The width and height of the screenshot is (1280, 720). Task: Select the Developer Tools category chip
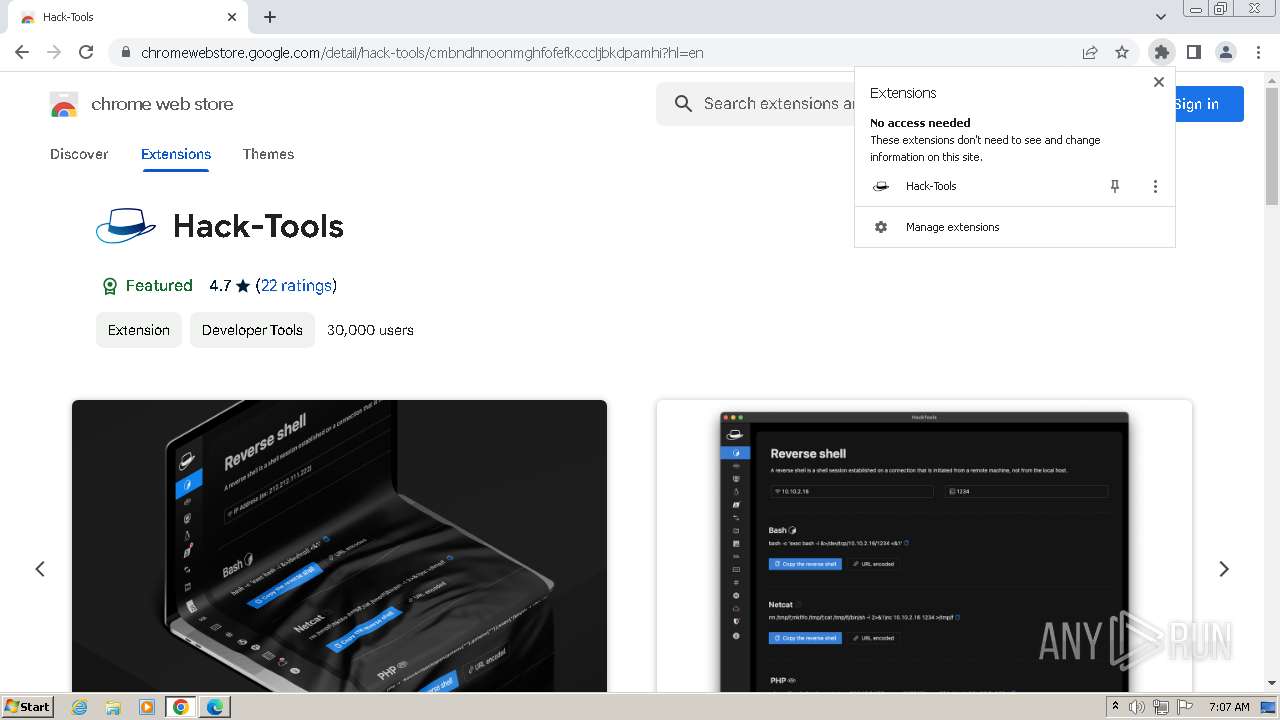(x=252, y=330)
